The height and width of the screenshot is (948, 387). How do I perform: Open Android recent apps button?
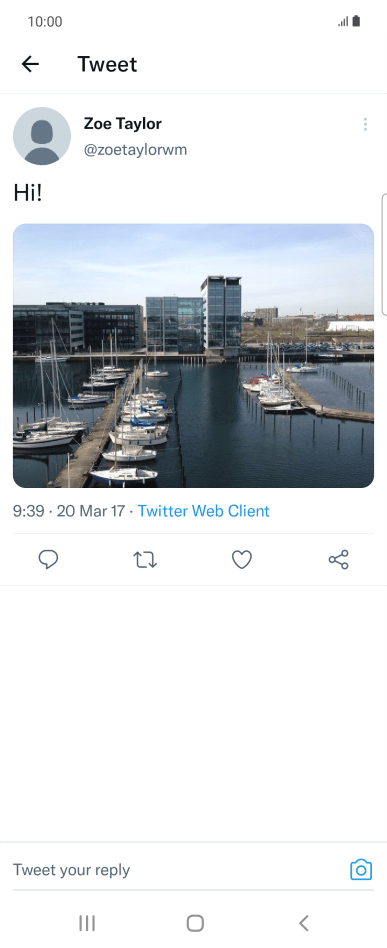pyautogui.click(x=87, y=923)
